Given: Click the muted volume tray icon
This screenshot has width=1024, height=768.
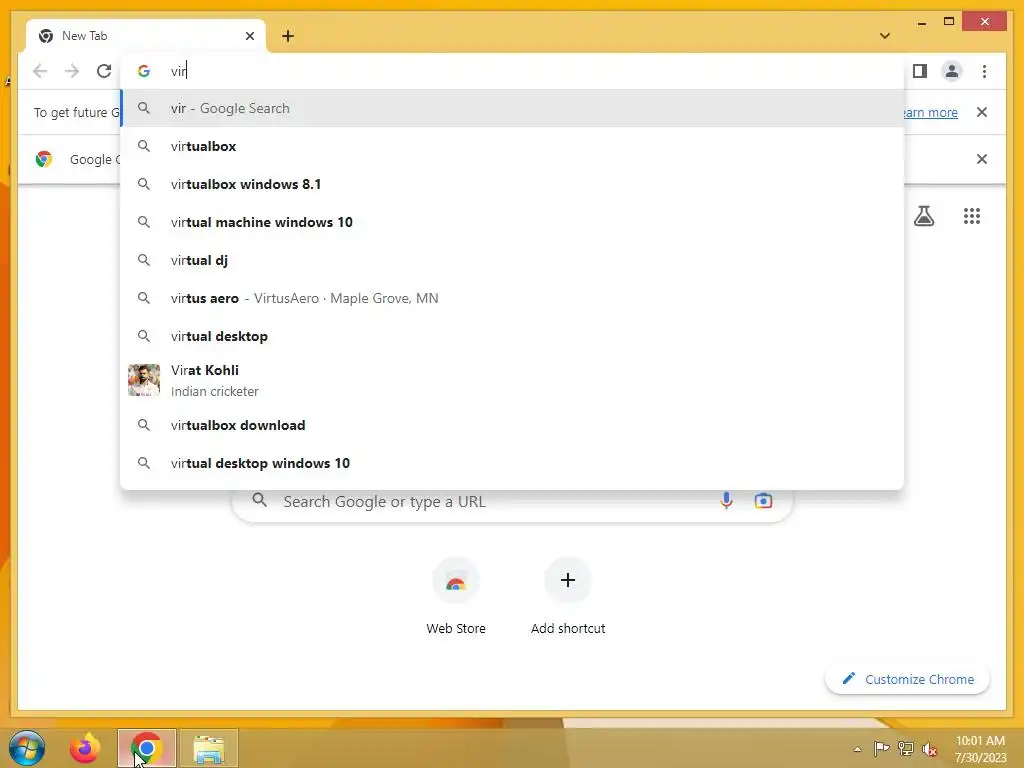Looking at the screenshot, I should click(929, 748).
